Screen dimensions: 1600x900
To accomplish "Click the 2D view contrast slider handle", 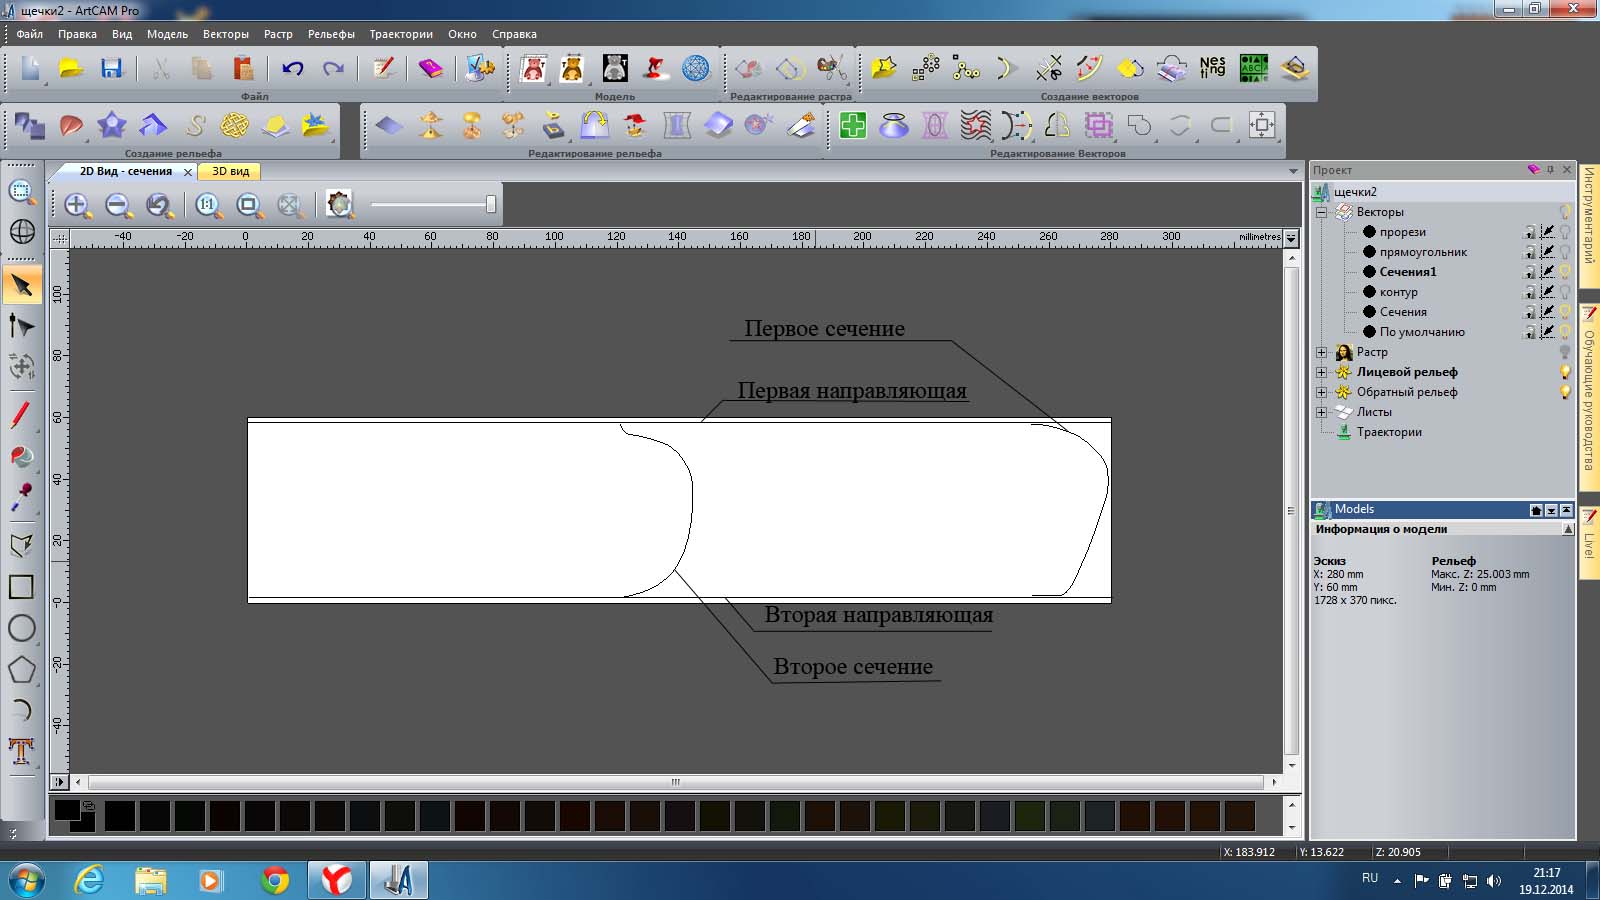I will pos(491,204).
